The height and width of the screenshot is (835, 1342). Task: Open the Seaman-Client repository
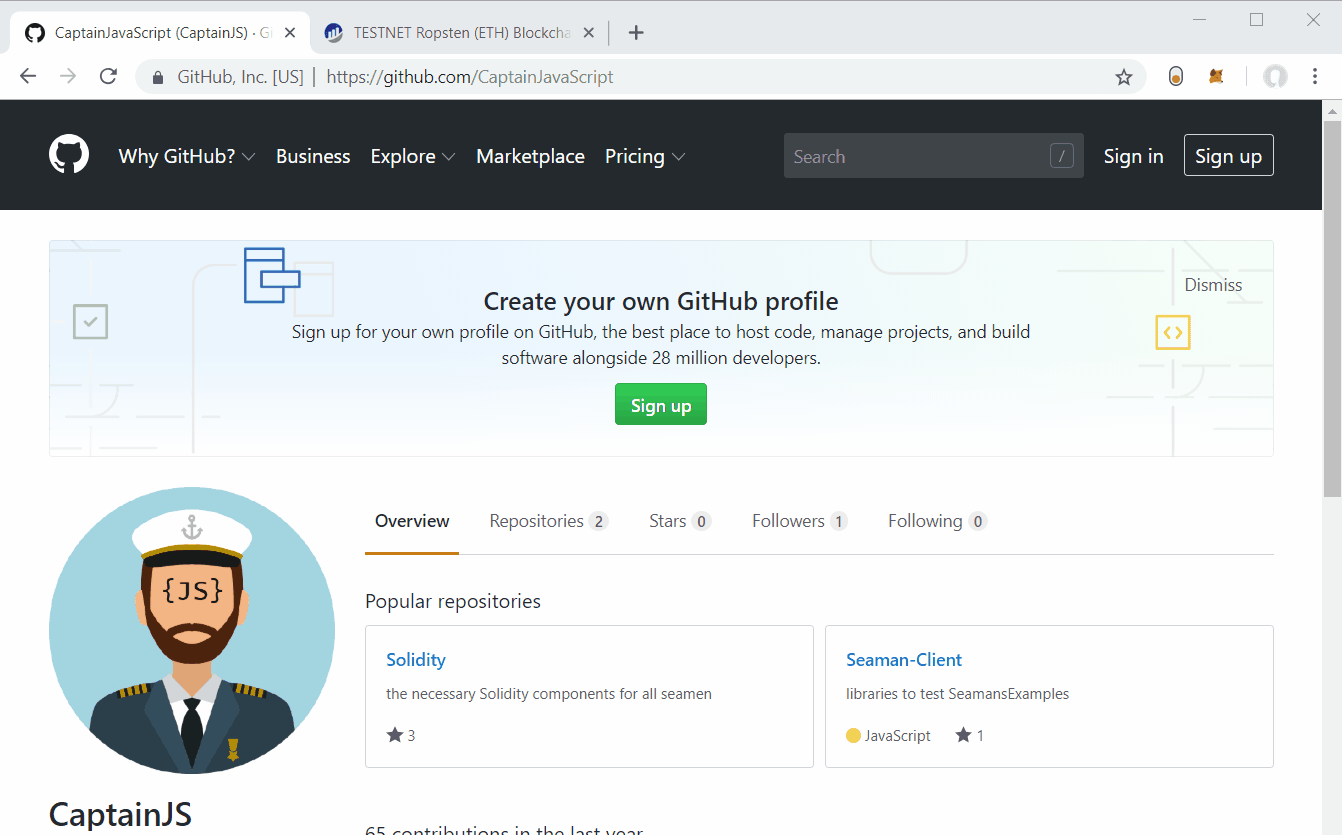click(x=904, y=660)
